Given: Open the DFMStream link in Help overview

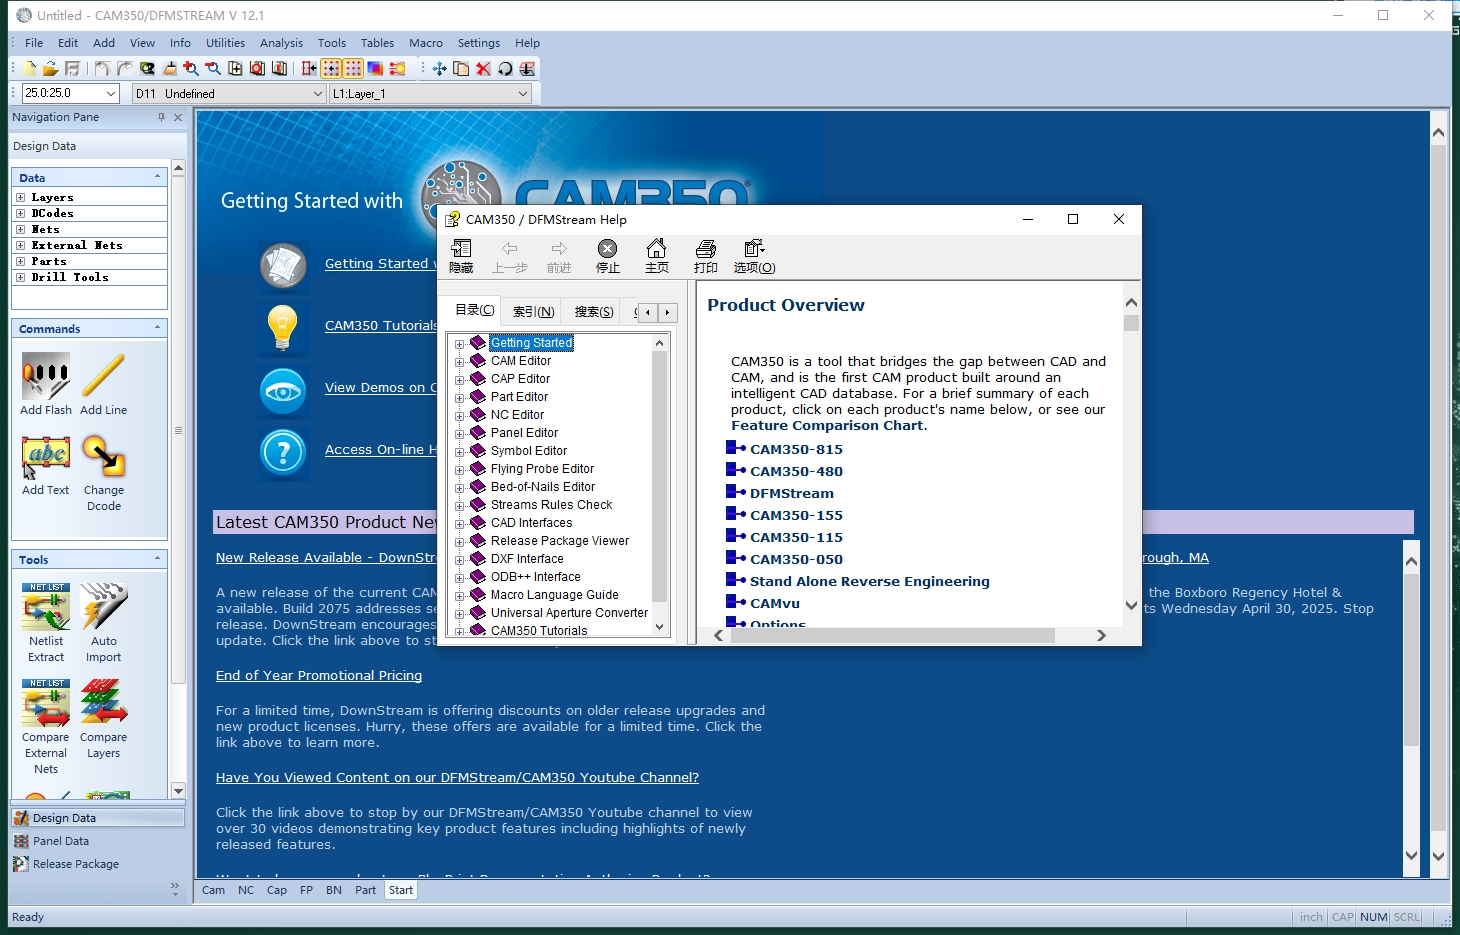Looking at the screenshot, I should click(792, 493).
